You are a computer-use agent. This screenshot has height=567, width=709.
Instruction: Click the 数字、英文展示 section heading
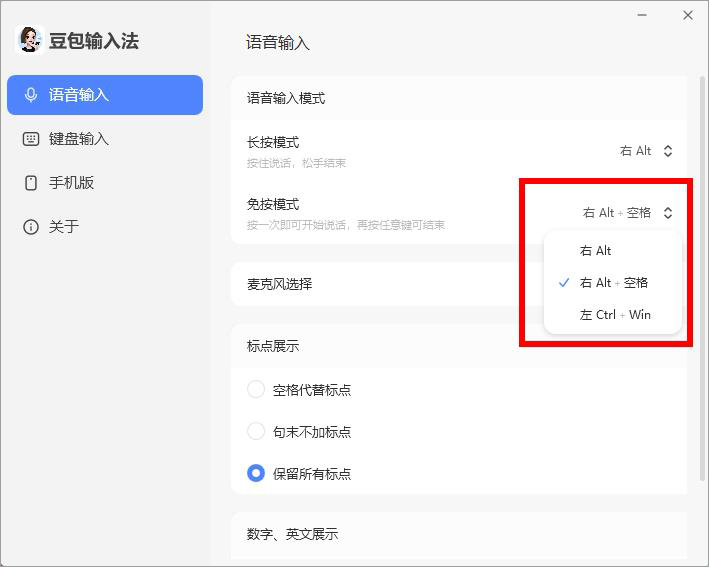click(292, 534)
